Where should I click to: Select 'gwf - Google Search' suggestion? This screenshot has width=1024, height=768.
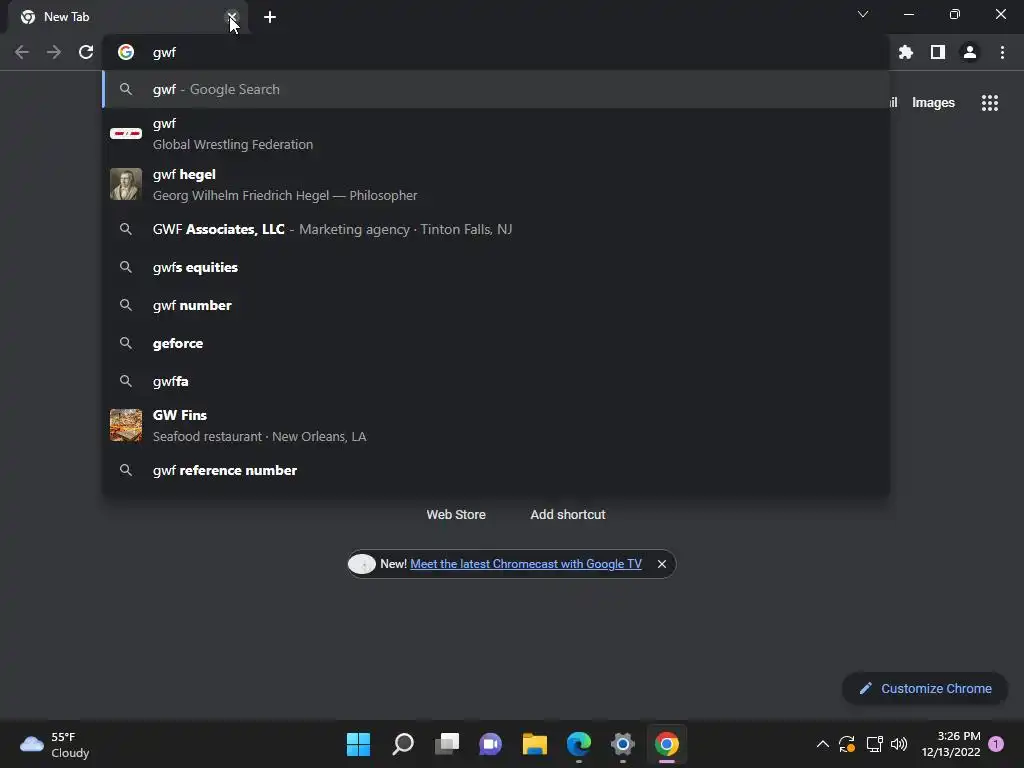click(496, 89)
